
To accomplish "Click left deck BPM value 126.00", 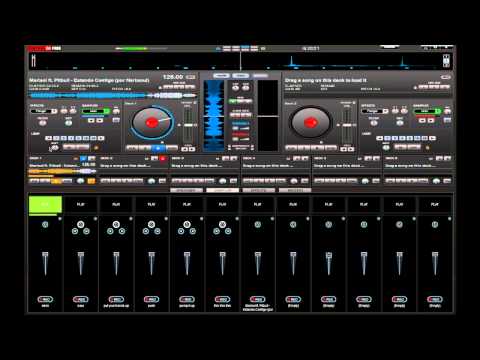I will (x=173, y=77).
